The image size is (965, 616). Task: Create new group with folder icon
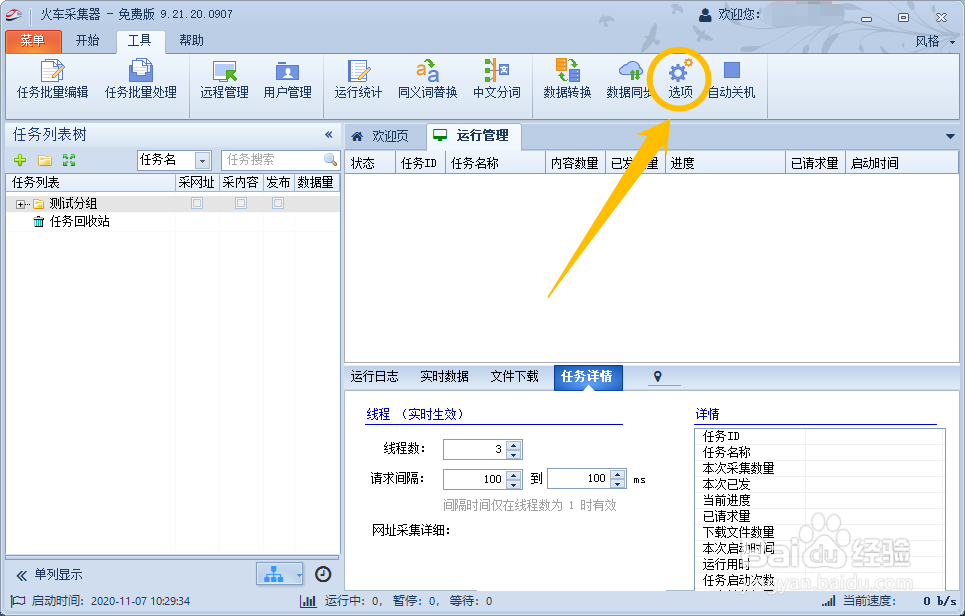(x=45, y=161)
